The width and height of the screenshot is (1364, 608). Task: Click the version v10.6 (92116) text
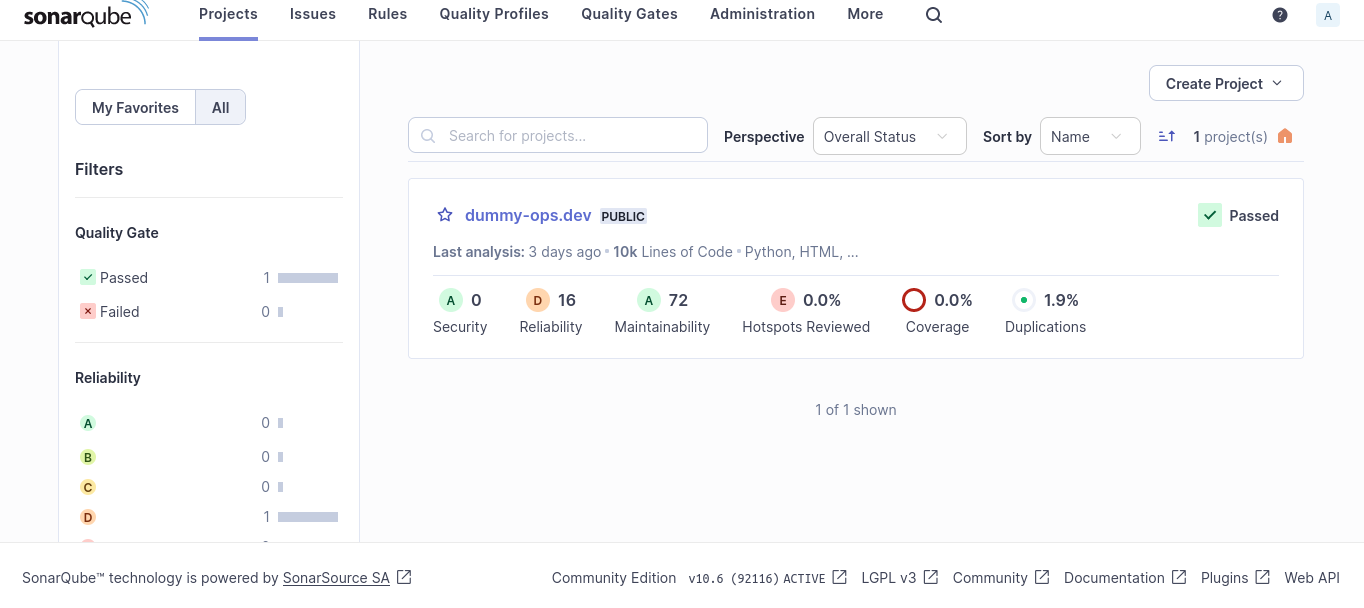tap(733, 578)
